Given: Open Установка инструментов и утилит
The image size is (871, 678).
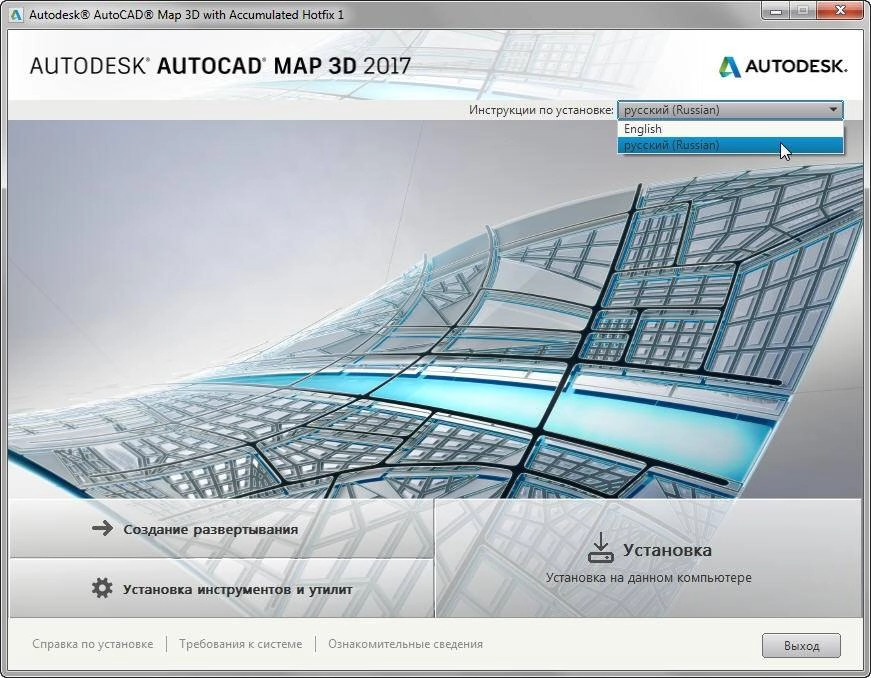Looking at the screenshot, I should click(221, 589).
